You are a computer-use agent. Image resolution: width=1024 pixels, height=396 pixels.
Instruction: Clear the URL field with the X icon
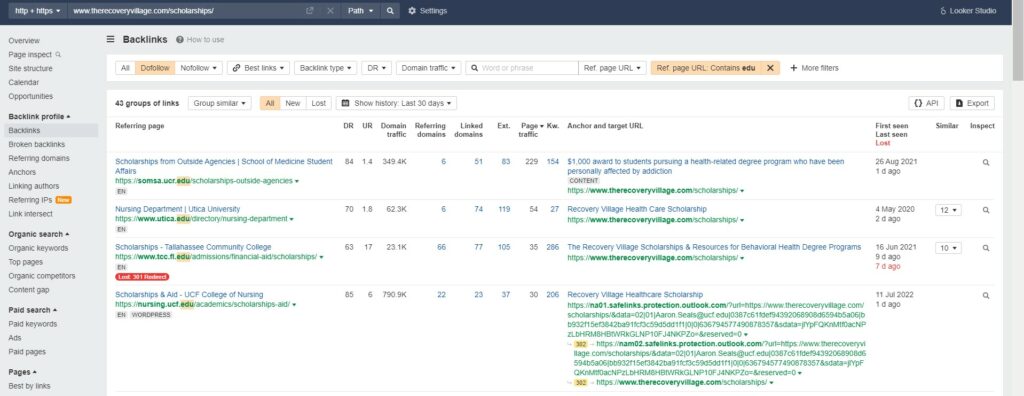(x=330, y=11)
